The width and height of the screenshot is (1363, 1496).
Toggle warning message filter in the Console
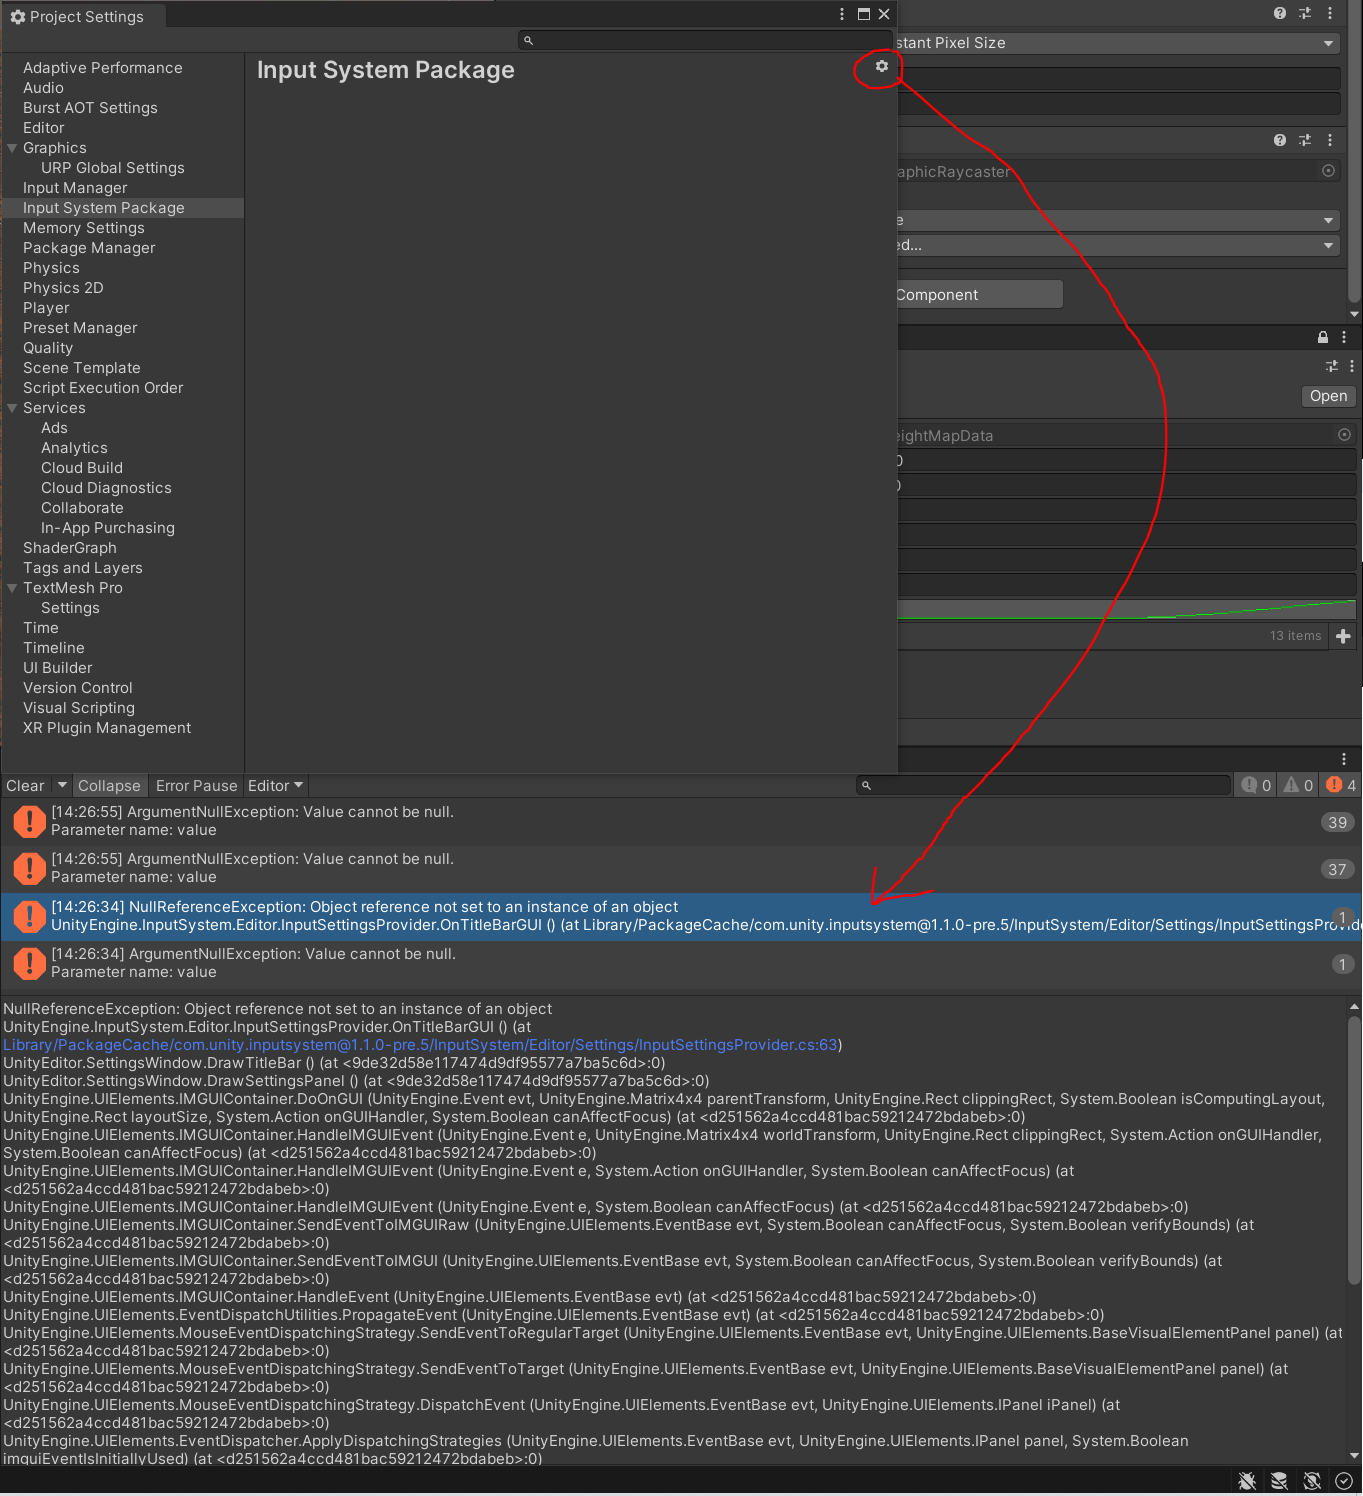(x=1298, y=785)
